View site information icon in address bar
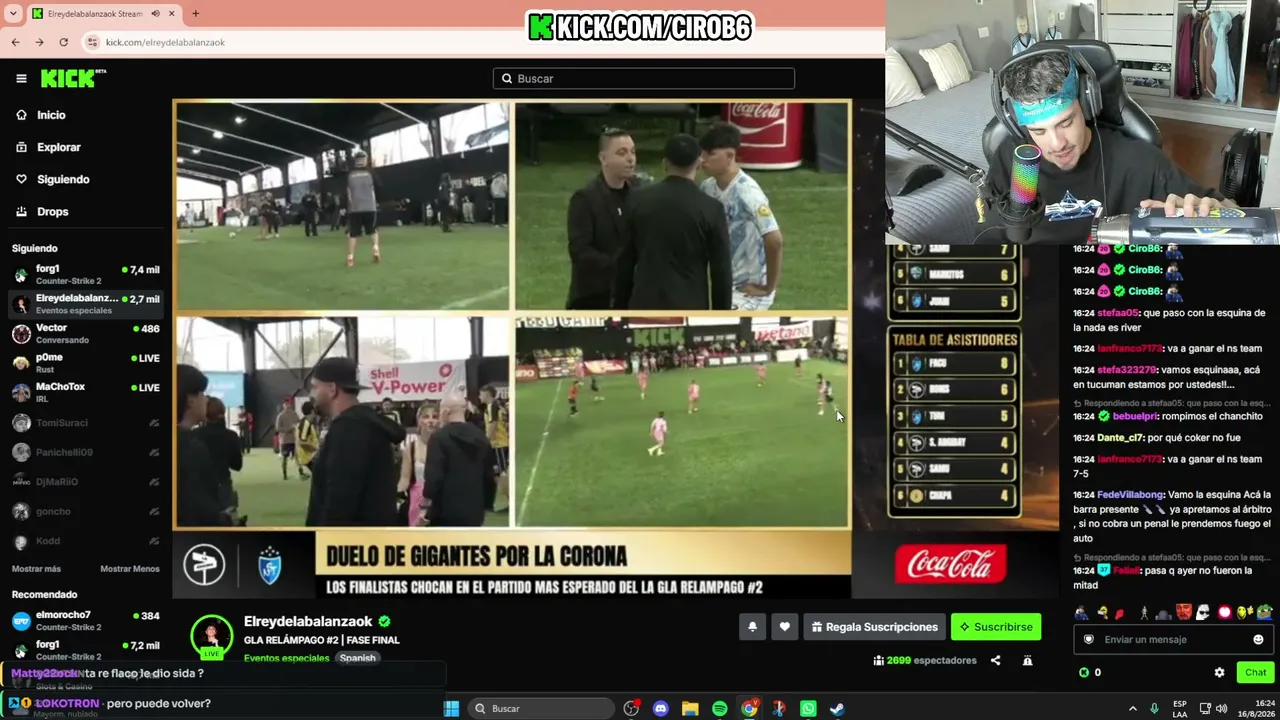1280x720 pixels. tap(93, 42)
